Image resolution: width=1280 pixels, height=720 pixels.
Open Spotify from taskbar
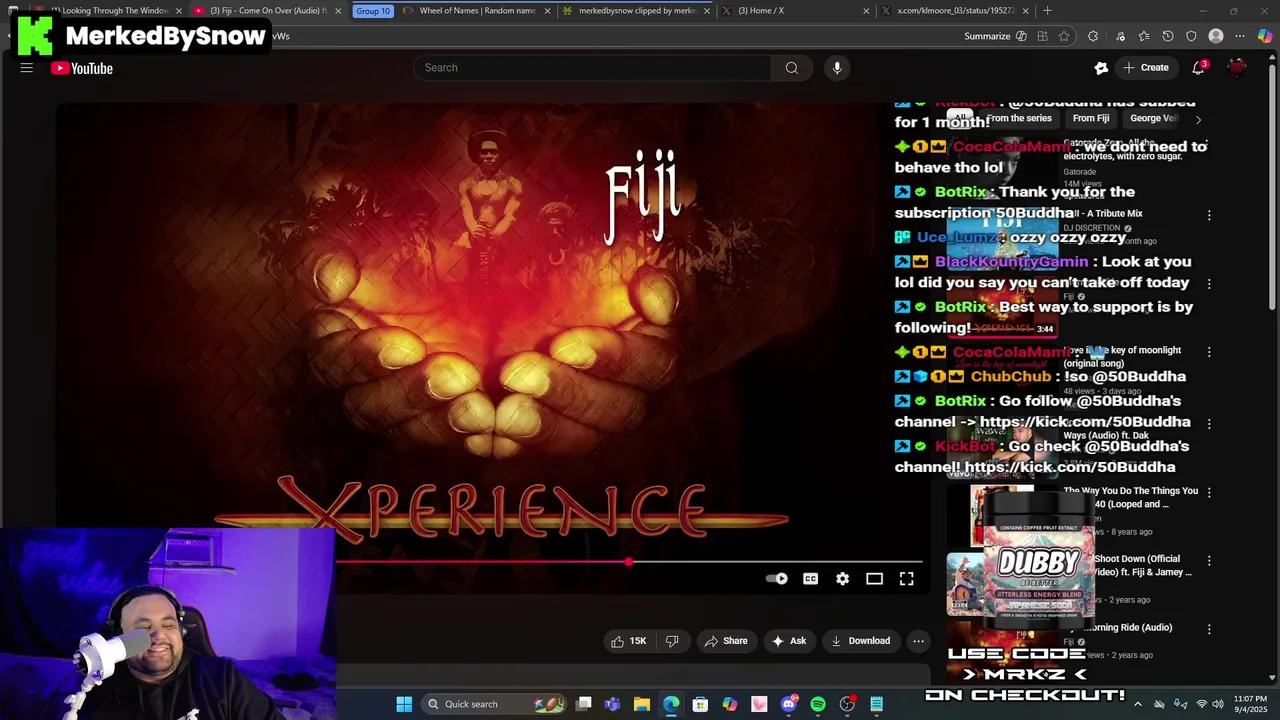818,704
